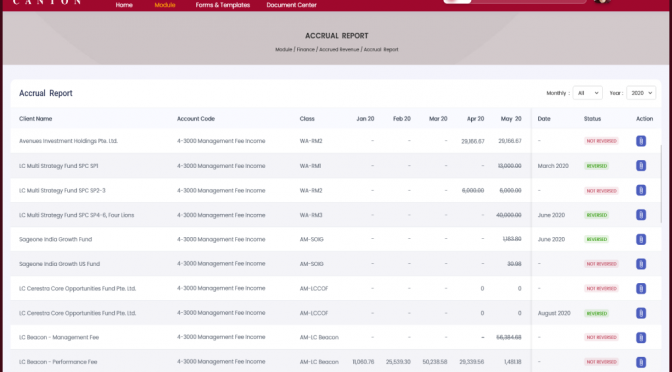Click the table's vertical scrollbar
The width and height of the screenshot is (672, 372).
click(661, 184)
